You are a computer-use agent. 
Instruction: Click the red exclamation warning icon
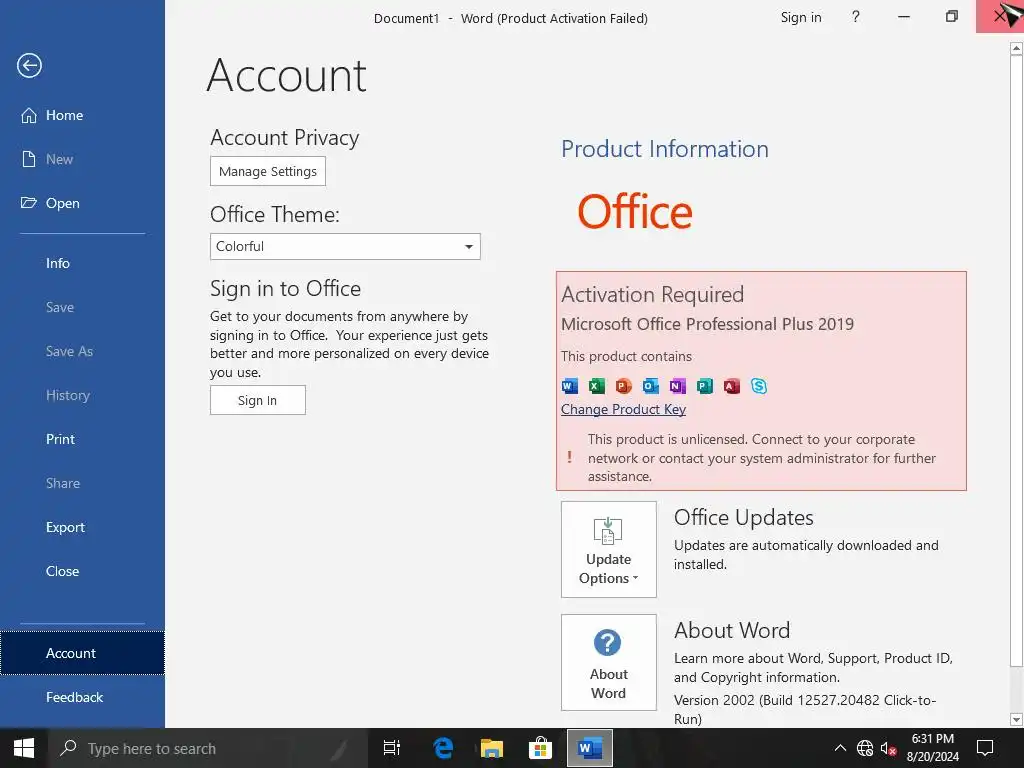click(x=569, y=457)
